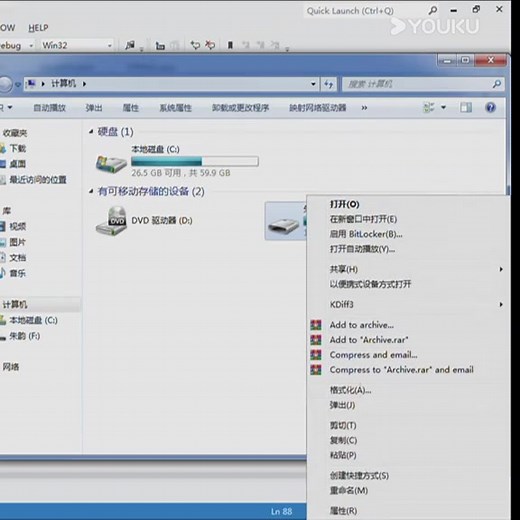Collapse the 硬盘 (1) group
This screenshot has width=520, height=520.
click(x=91, y=132)
